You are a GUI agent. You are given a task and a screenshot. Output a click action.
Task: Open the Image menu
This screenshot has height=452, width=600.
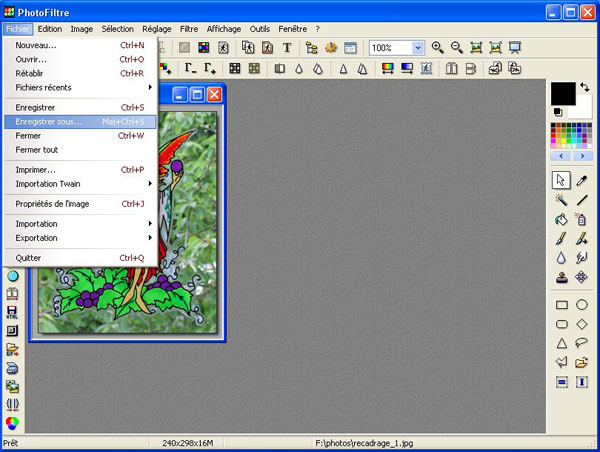(82, 29)
